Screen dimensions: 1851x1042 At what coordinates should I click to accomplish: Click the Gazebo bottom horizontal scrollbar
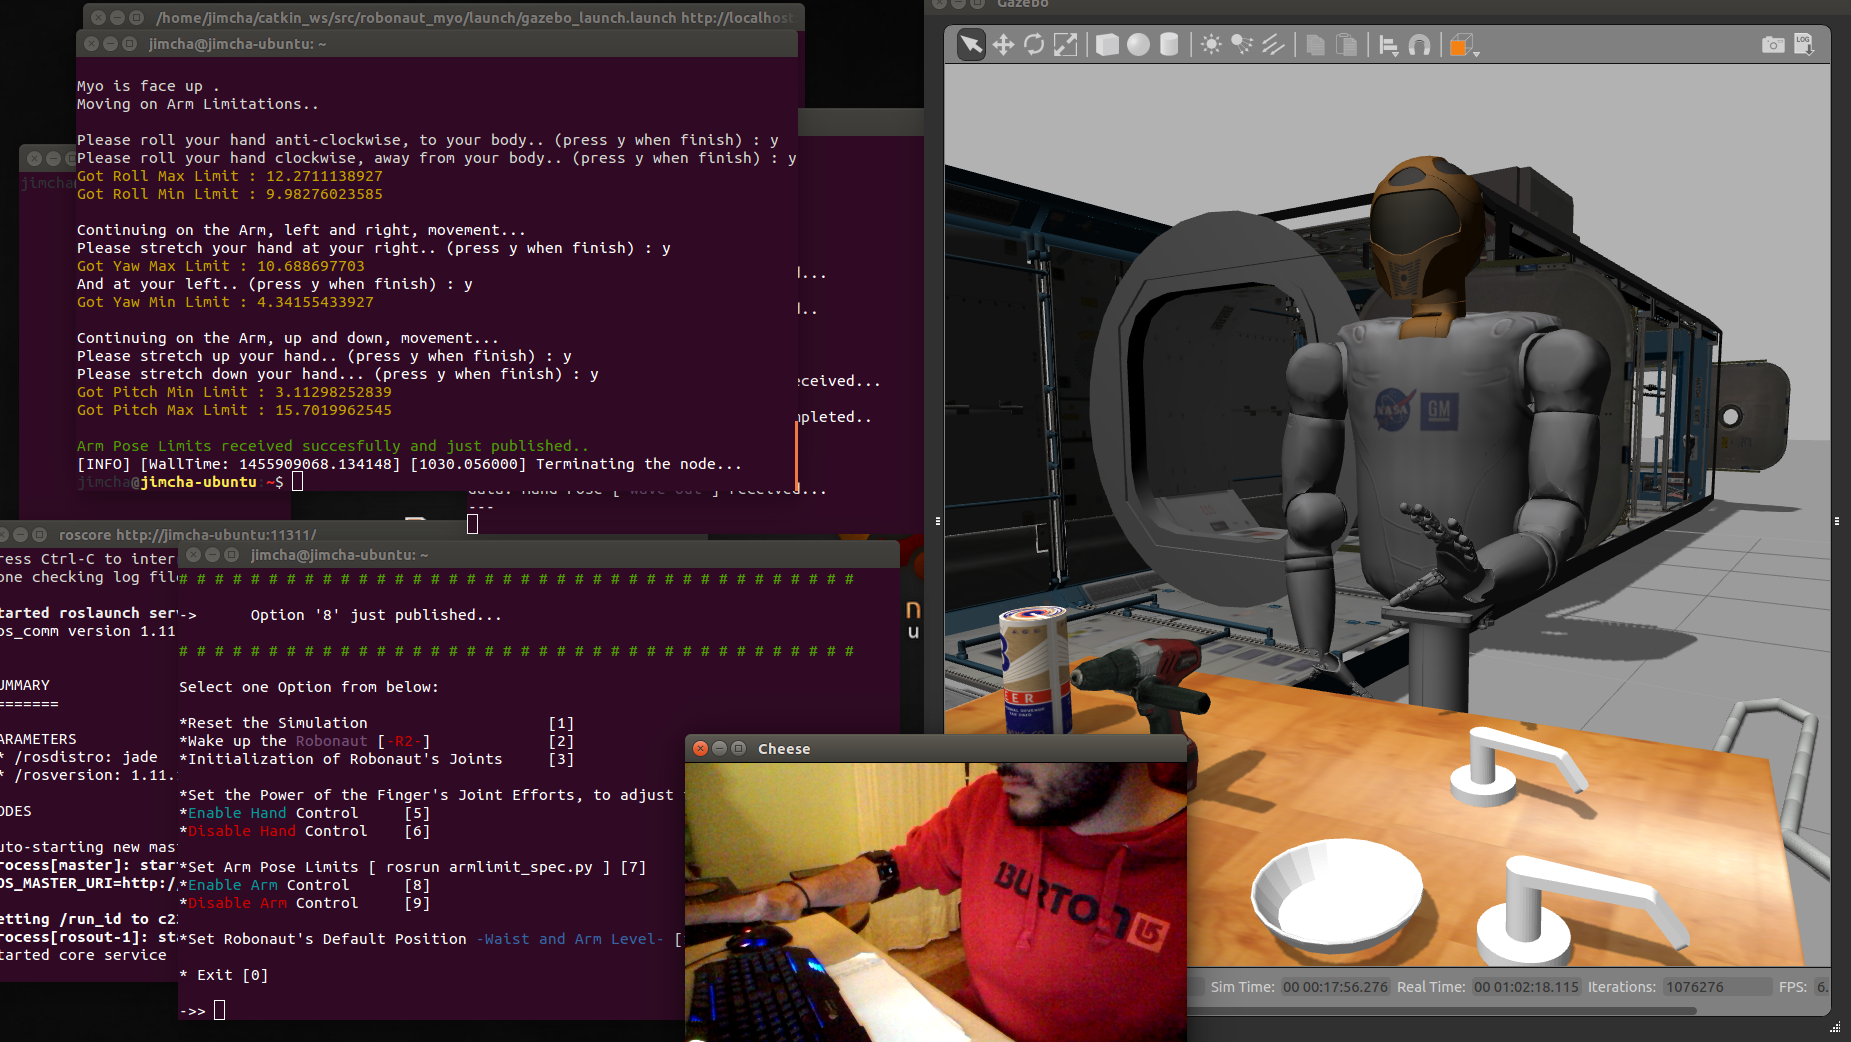[1440, 1011]
